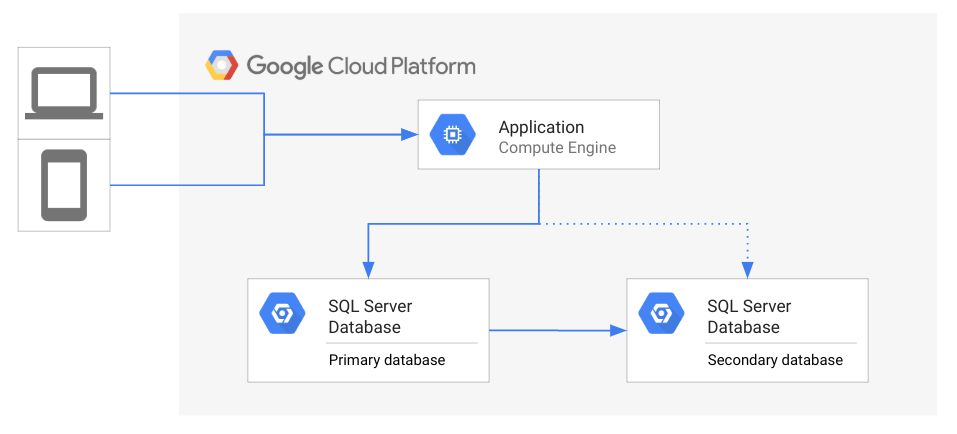Click the dotted arrowhead above Secondary database box
This screenshot has width=957, height=434.
747,269
